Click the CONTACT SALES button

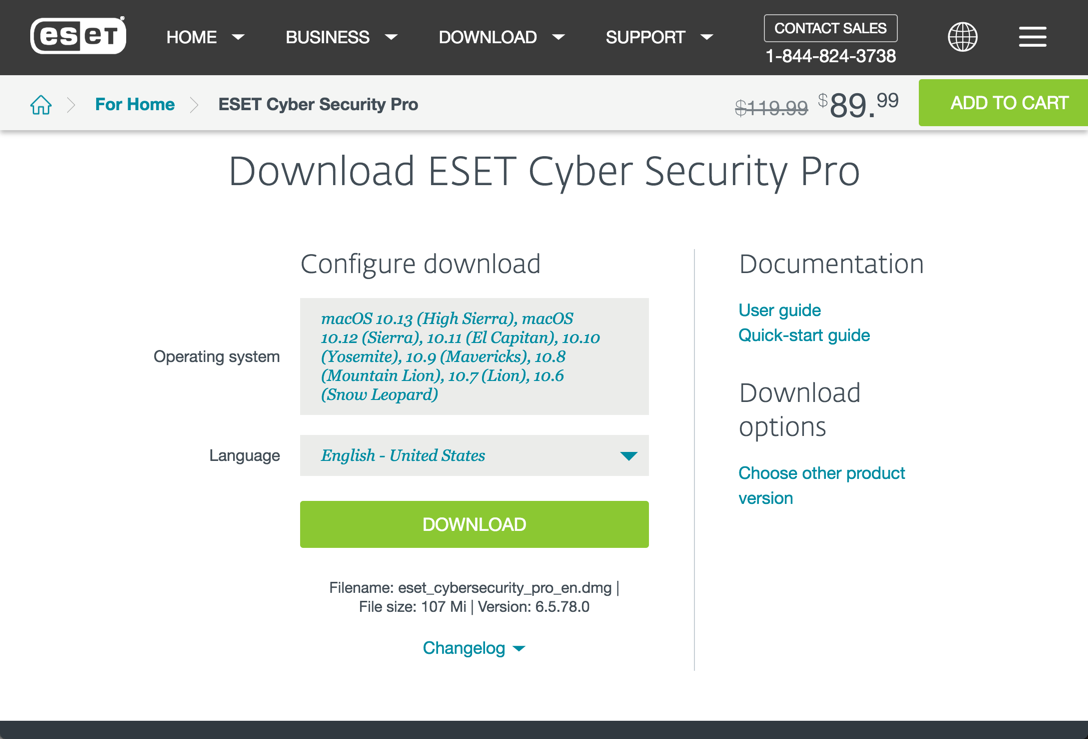click(x=831, y=28)
